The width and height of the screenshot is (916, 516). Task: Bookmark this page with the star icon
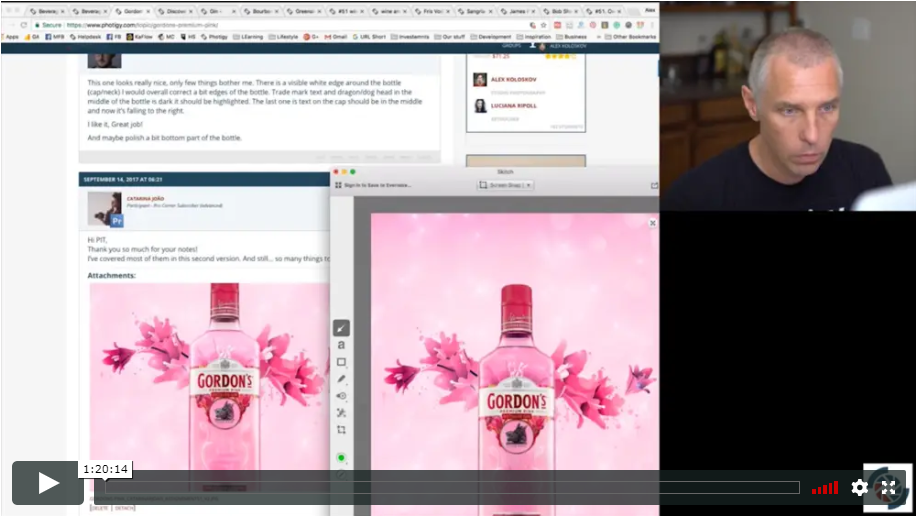pyautogui.click(x=543, y=25)
